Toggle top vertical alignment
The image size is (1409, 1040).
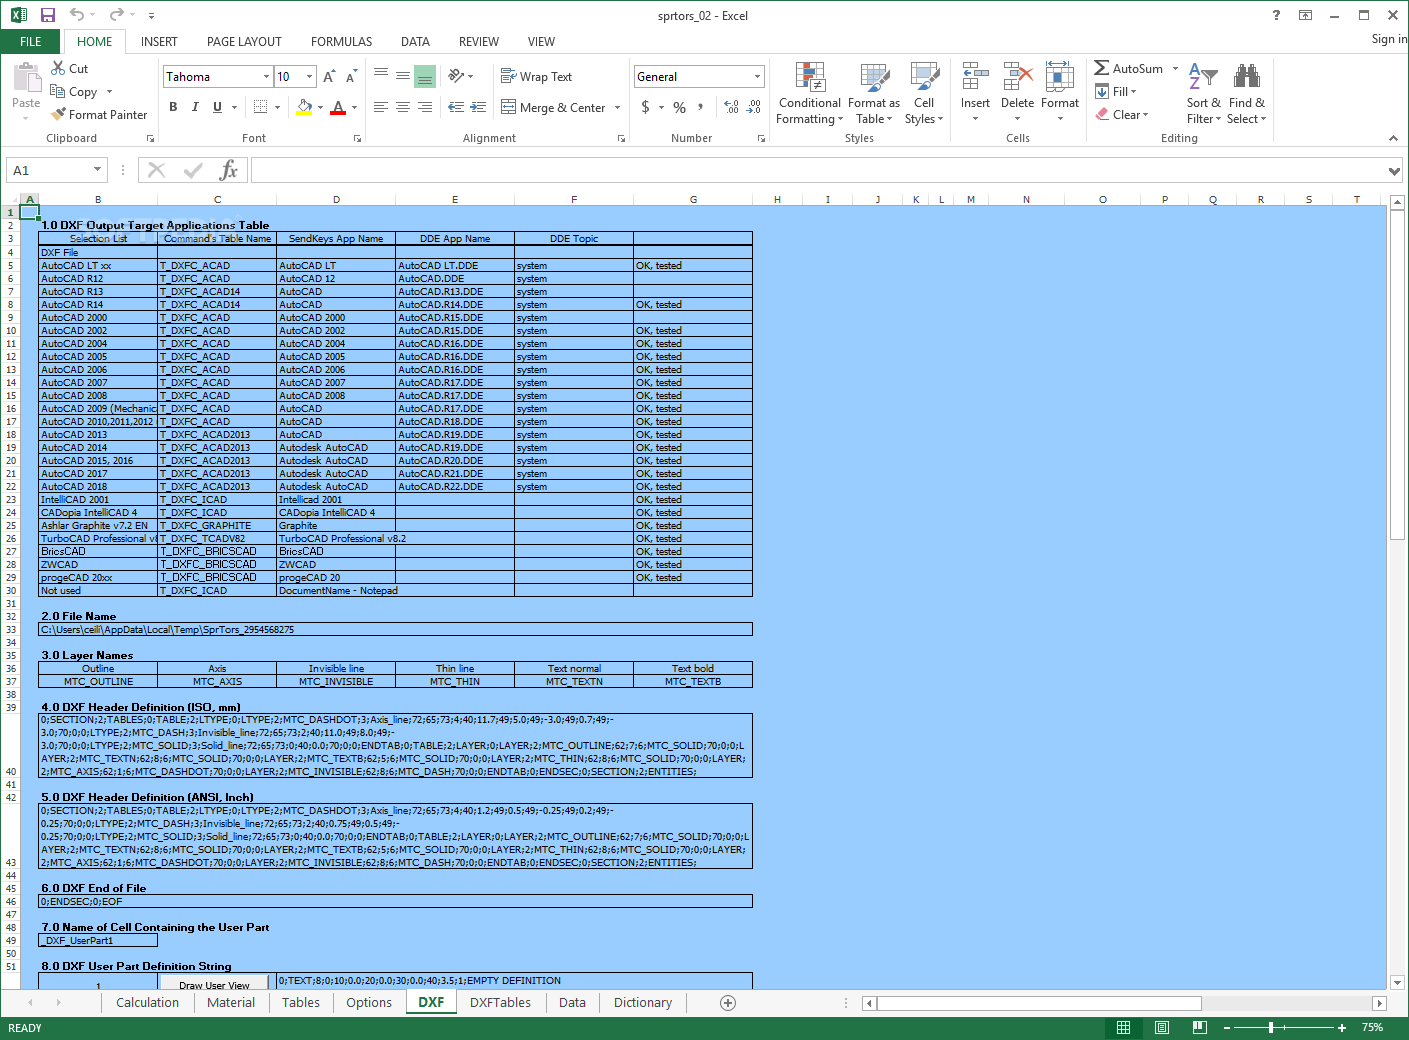click(x=381, y=76)
